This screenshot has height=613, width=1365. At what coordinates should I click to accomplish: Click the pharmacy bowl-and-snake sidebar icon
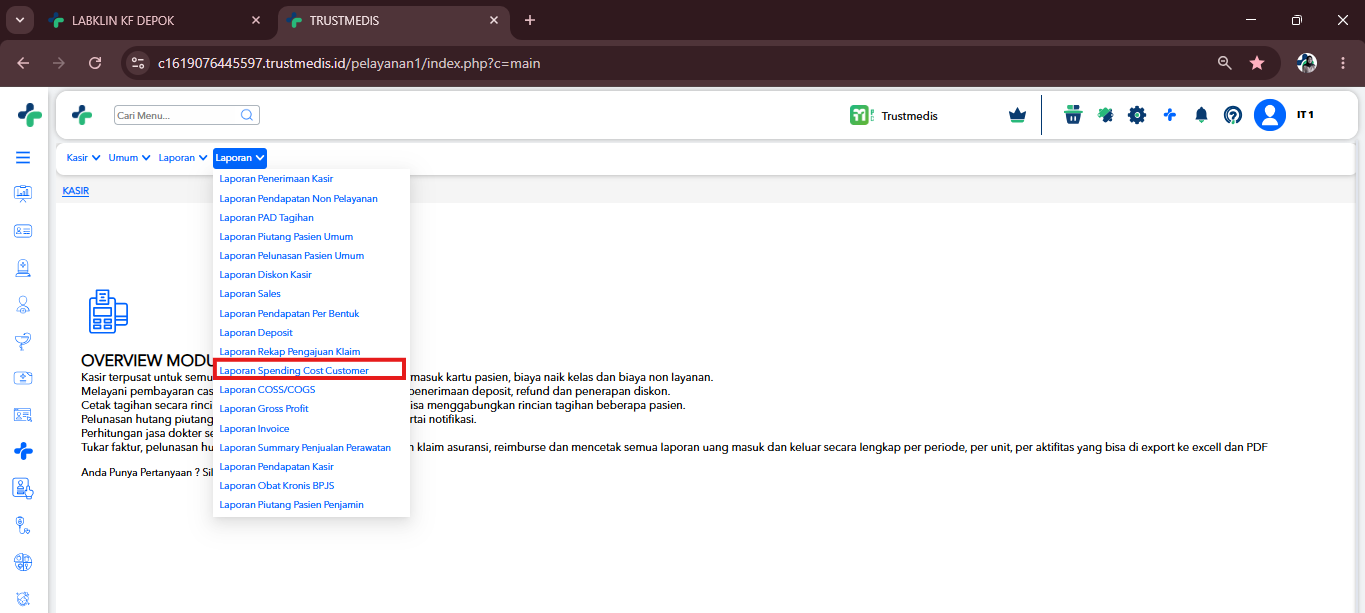tap(23, 341)
